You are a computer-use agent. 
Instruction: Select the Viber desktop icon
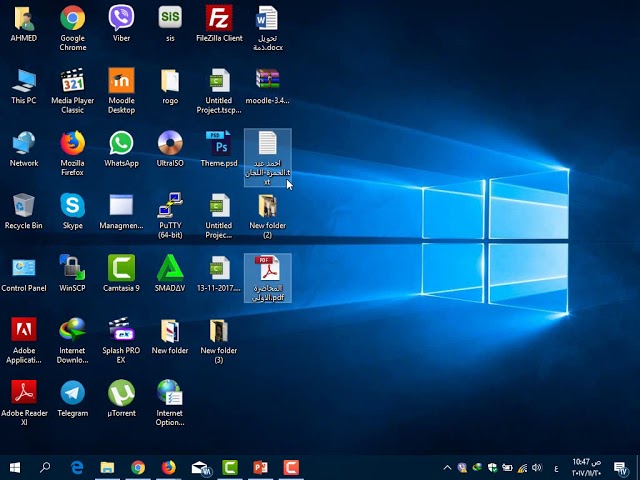(121, 24)
